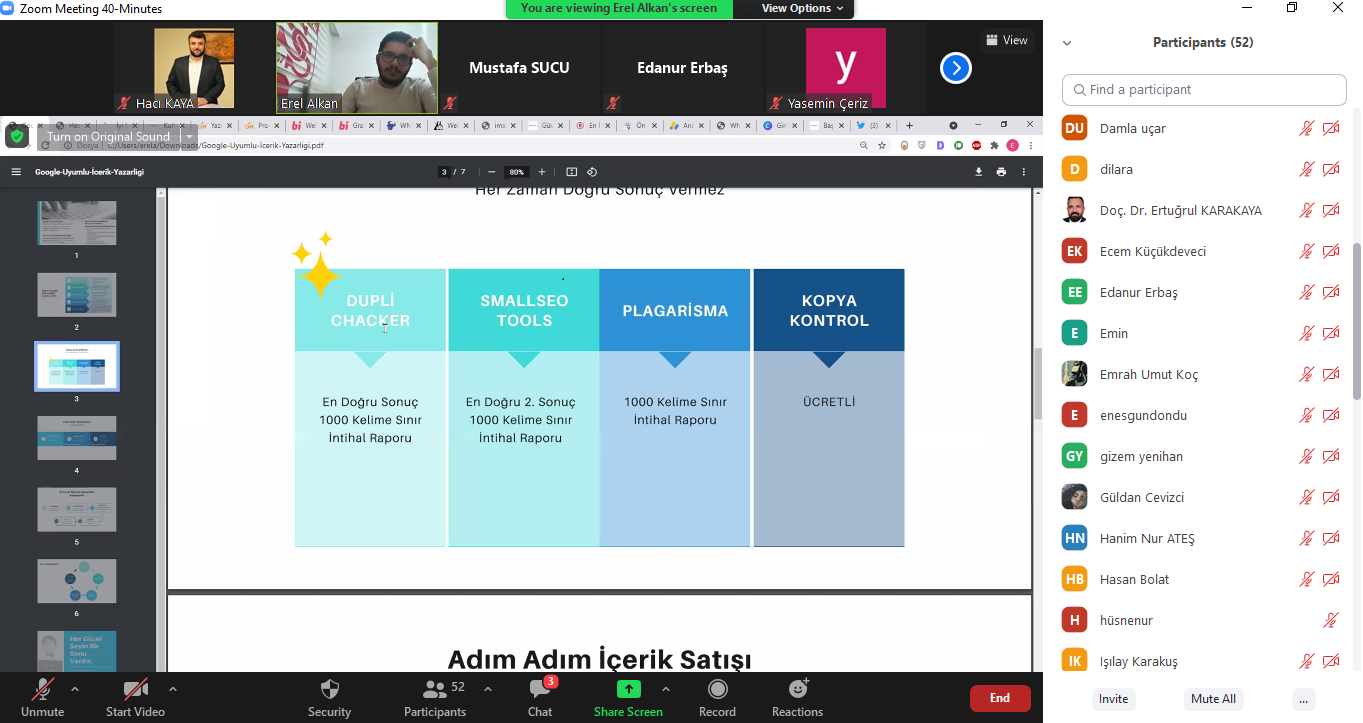Open the Participants icon in toolbar
1363x723 pixels.
(x=435, y=690)
